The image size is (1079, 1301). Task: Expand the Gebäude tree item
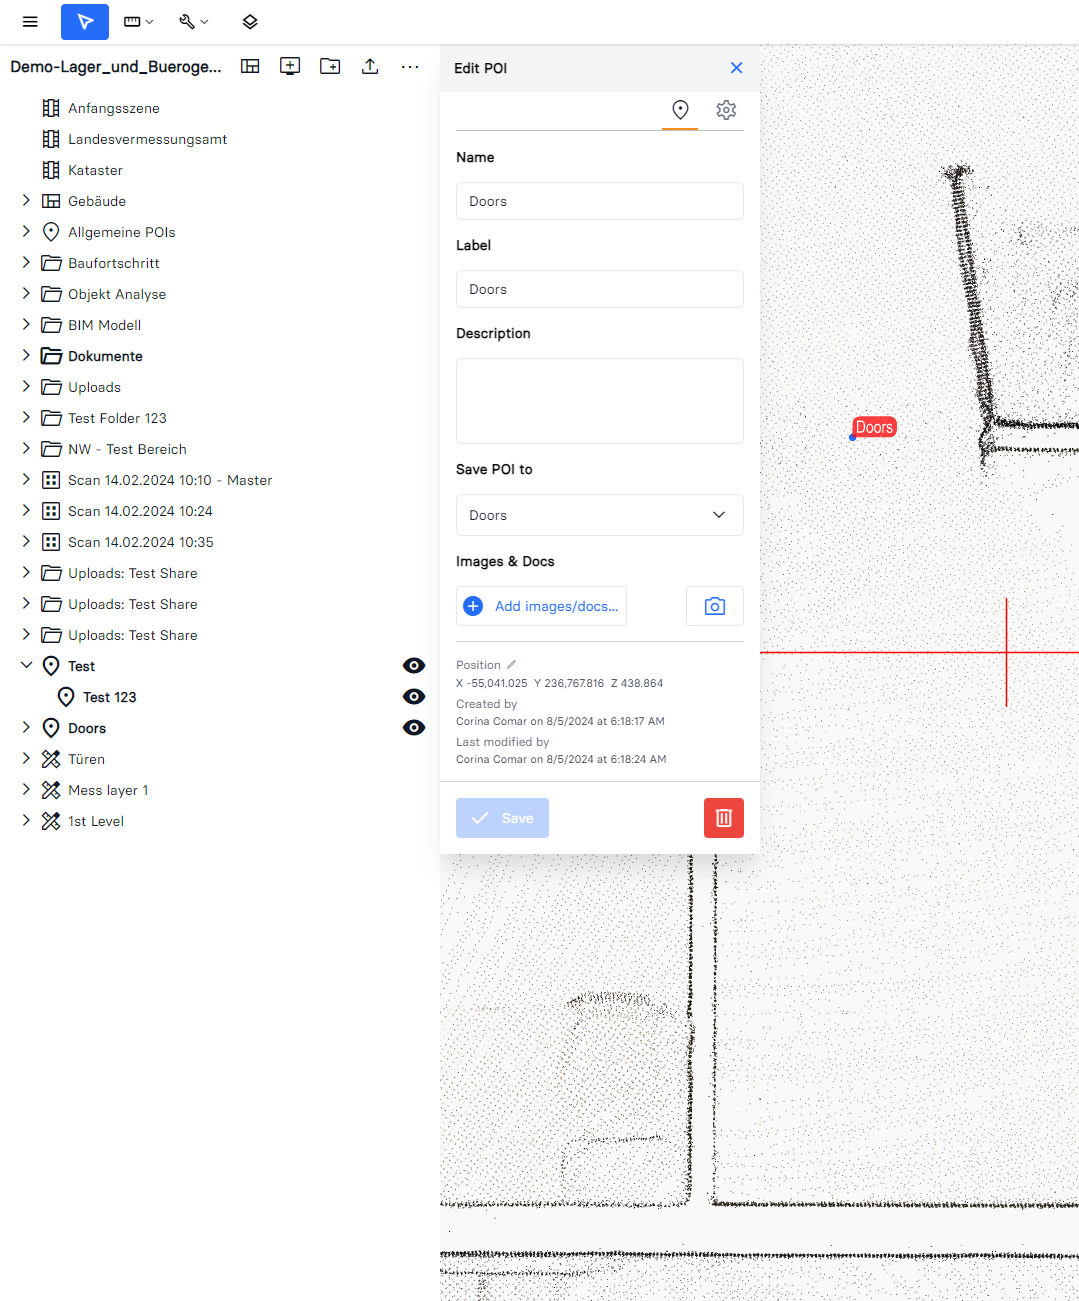click(x=27, y=201)
